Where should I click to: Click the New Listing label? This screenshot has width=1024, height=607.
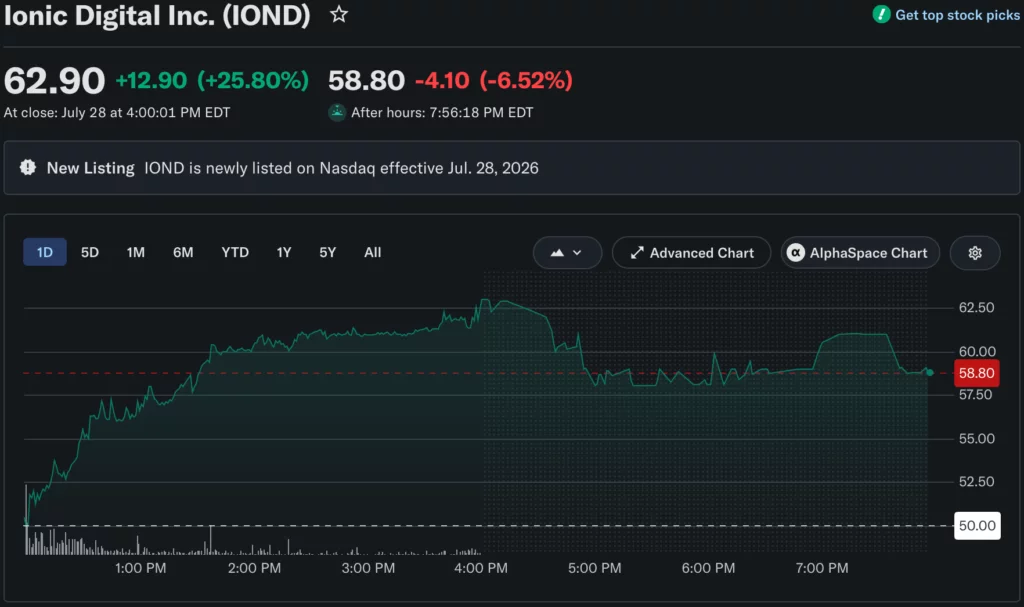coord(90,168)
